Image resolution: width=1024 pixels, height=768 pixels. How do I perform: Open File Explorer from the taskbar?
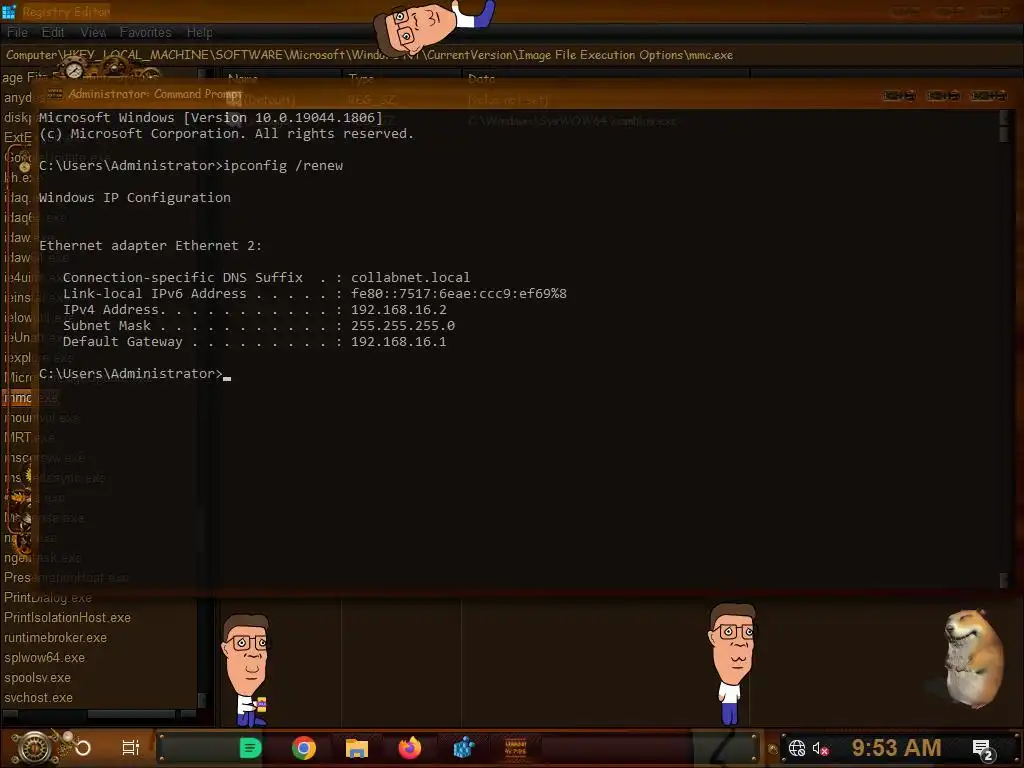[x=357, y=748]
